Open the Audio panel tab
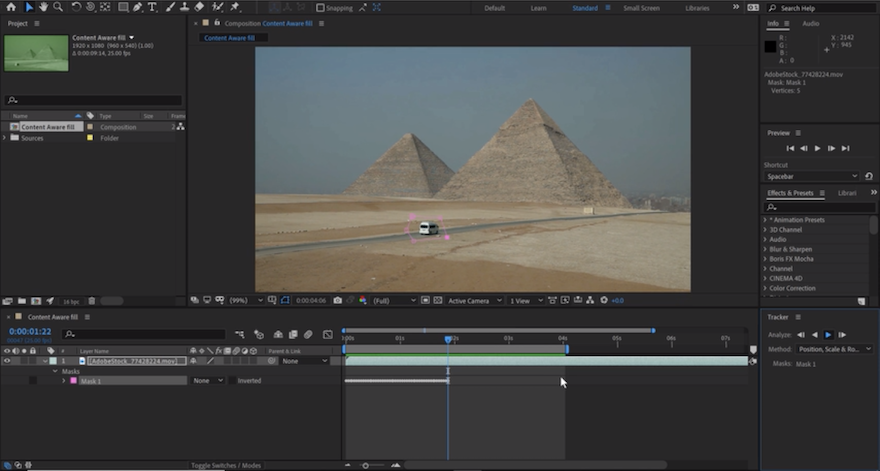Image resolution: width=880 pixels, height=471 pixels. [810, 23]
